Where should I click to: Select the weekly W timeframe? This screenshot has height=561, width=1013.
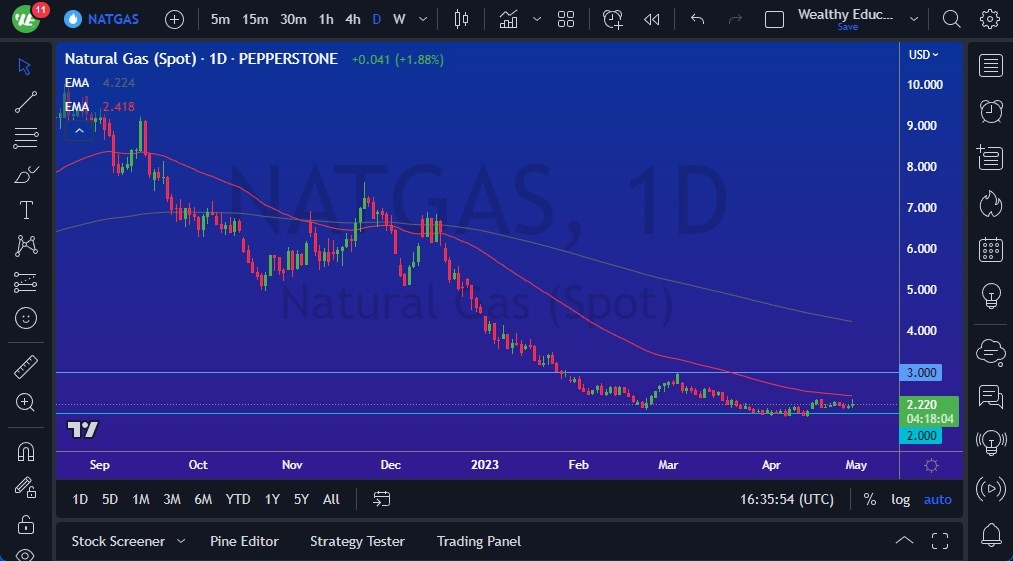(399, 19)
